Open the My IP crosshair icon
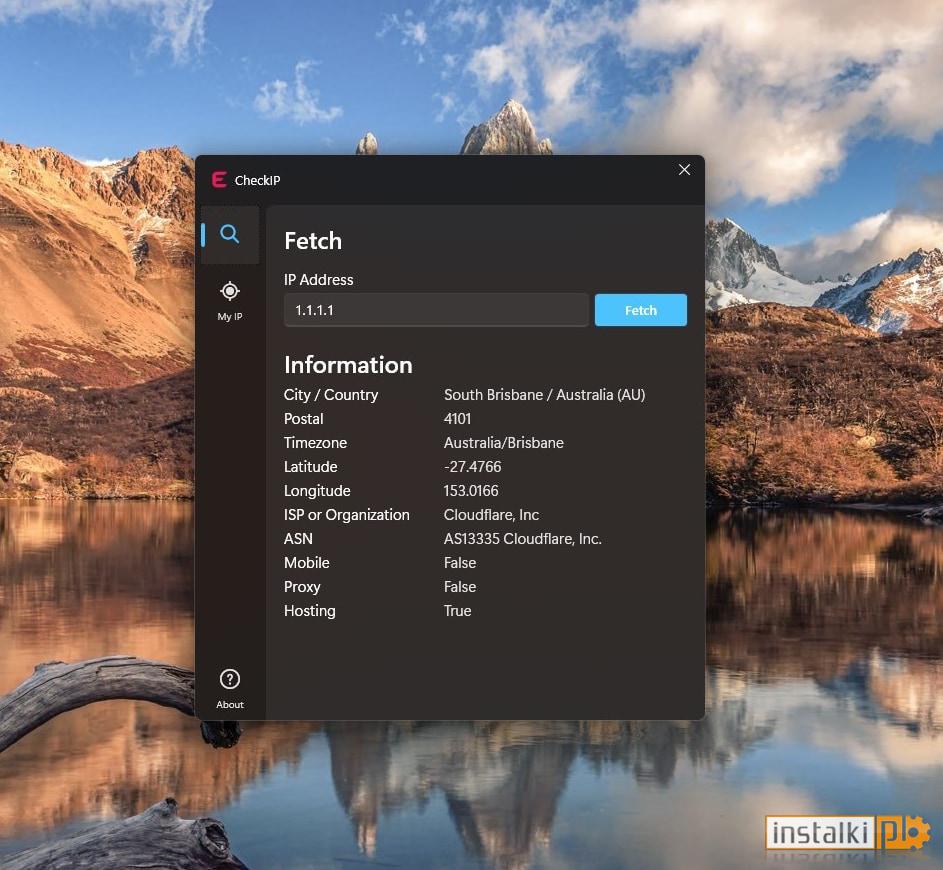 [230, 292]
